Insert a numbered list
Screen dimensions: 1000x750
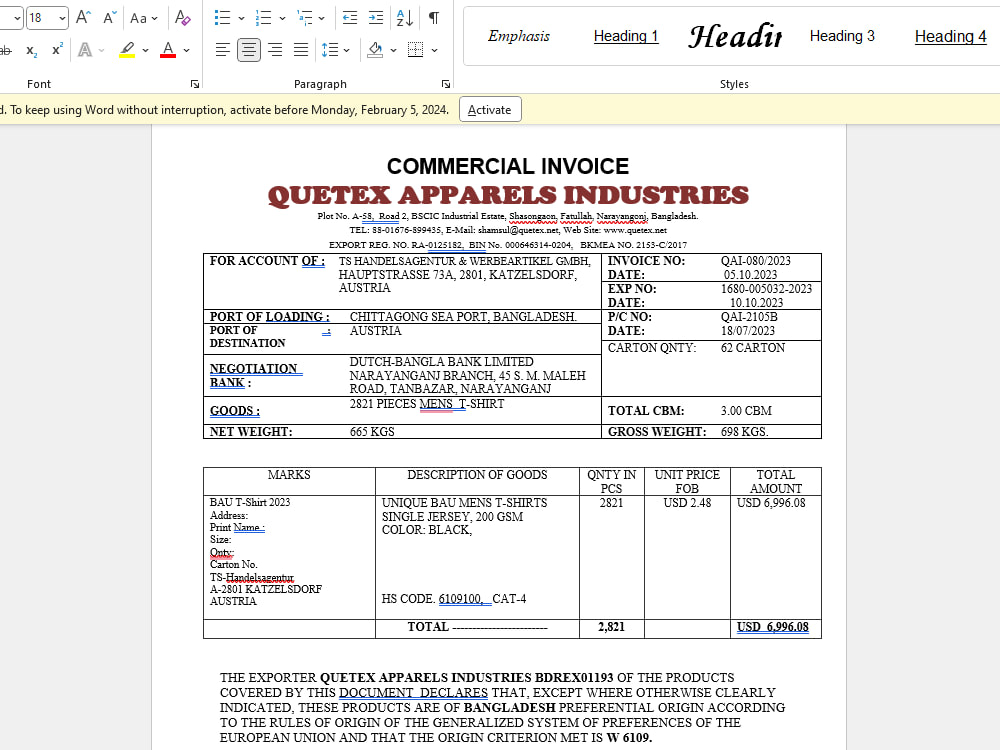coord(263,18)
